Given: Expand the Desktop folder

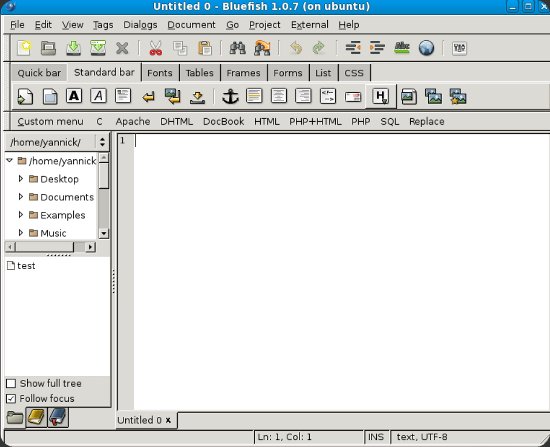Looking at the screenshot, I should tap(21, 179).
